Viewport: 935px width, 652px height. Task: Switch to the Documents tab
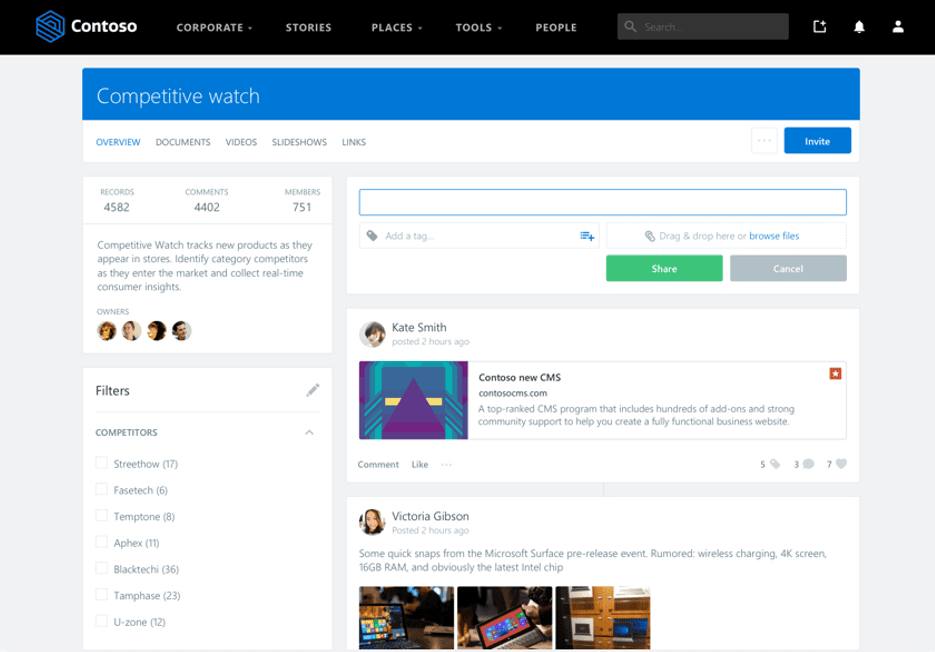click(183, 142)
